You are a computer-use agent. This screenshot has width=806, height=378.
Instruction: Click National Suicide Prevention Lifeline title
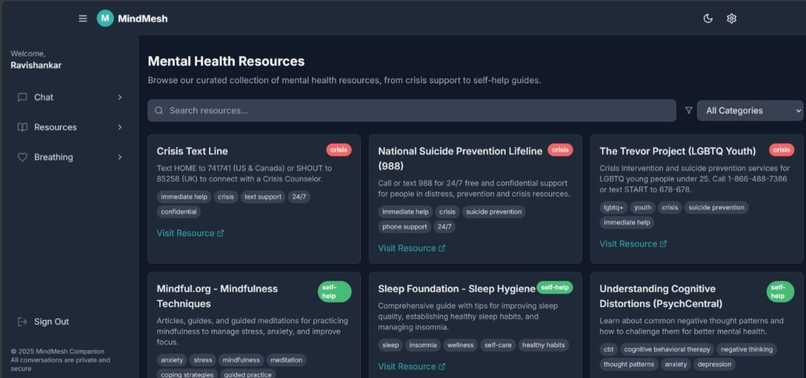[460, 158]
